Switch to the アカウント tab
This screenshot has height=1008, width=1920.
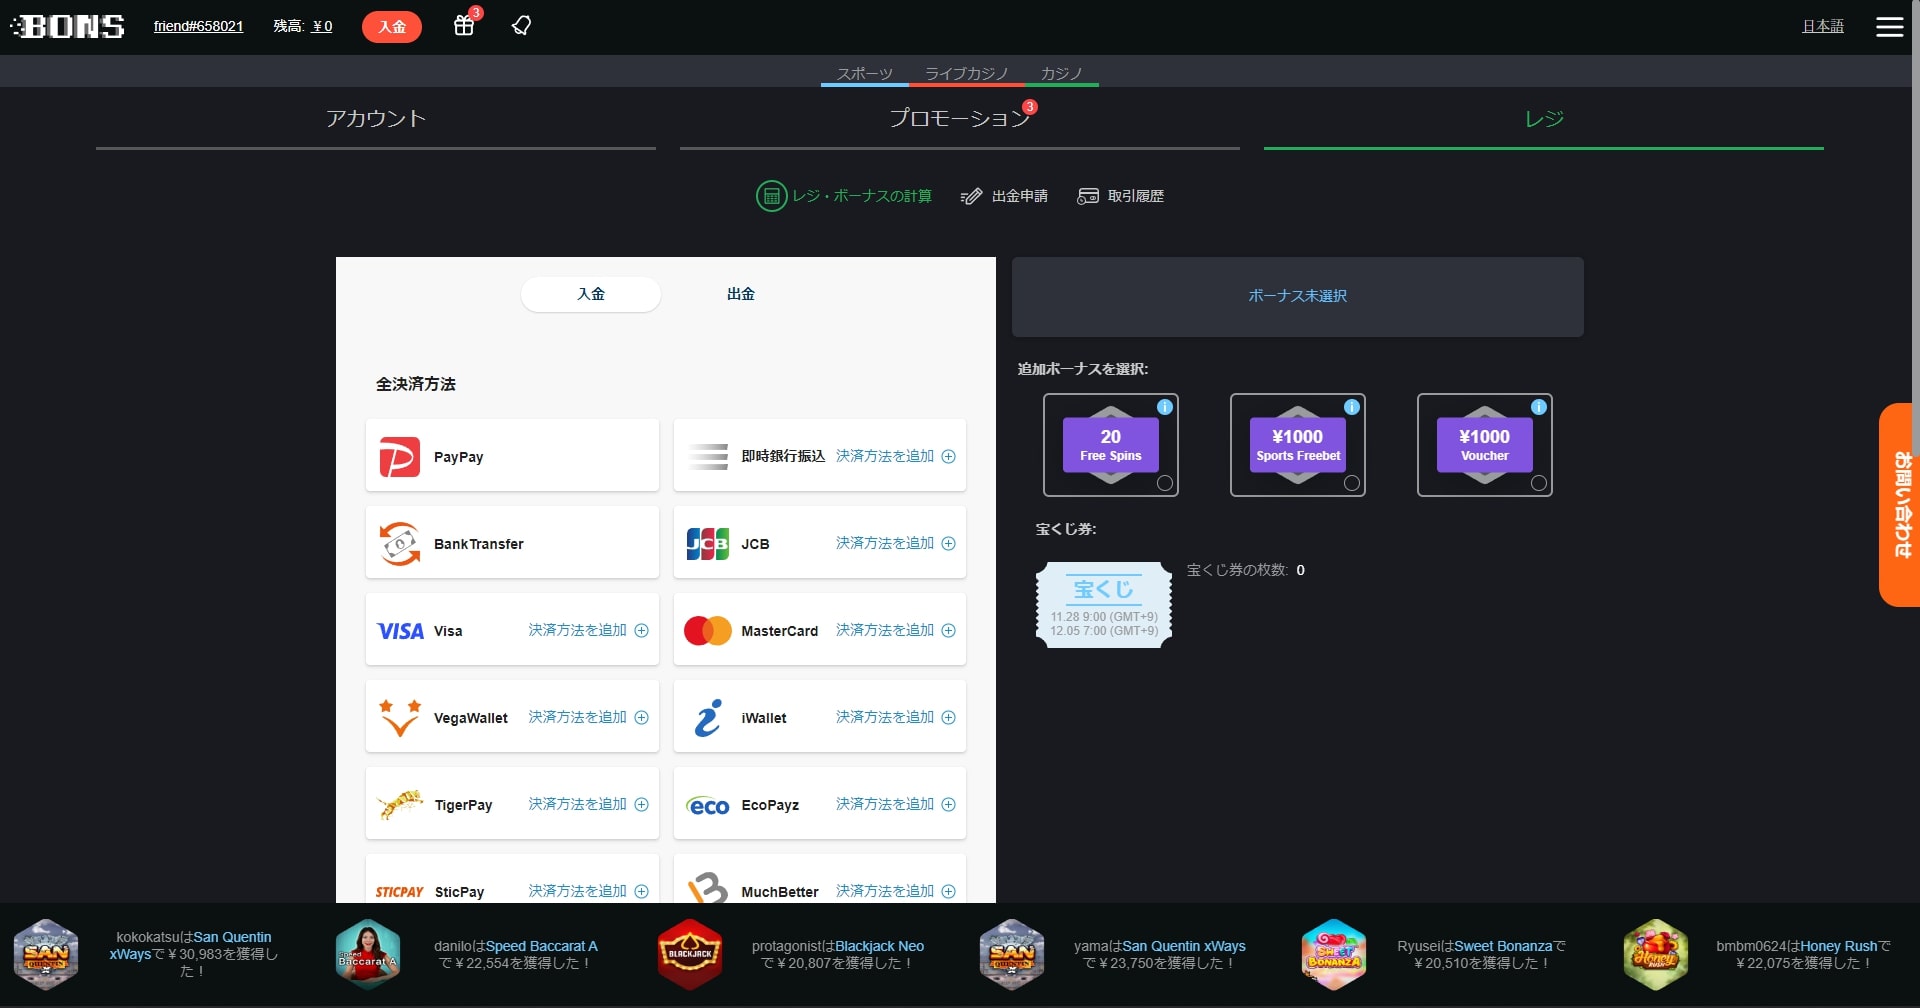(376, 119)
